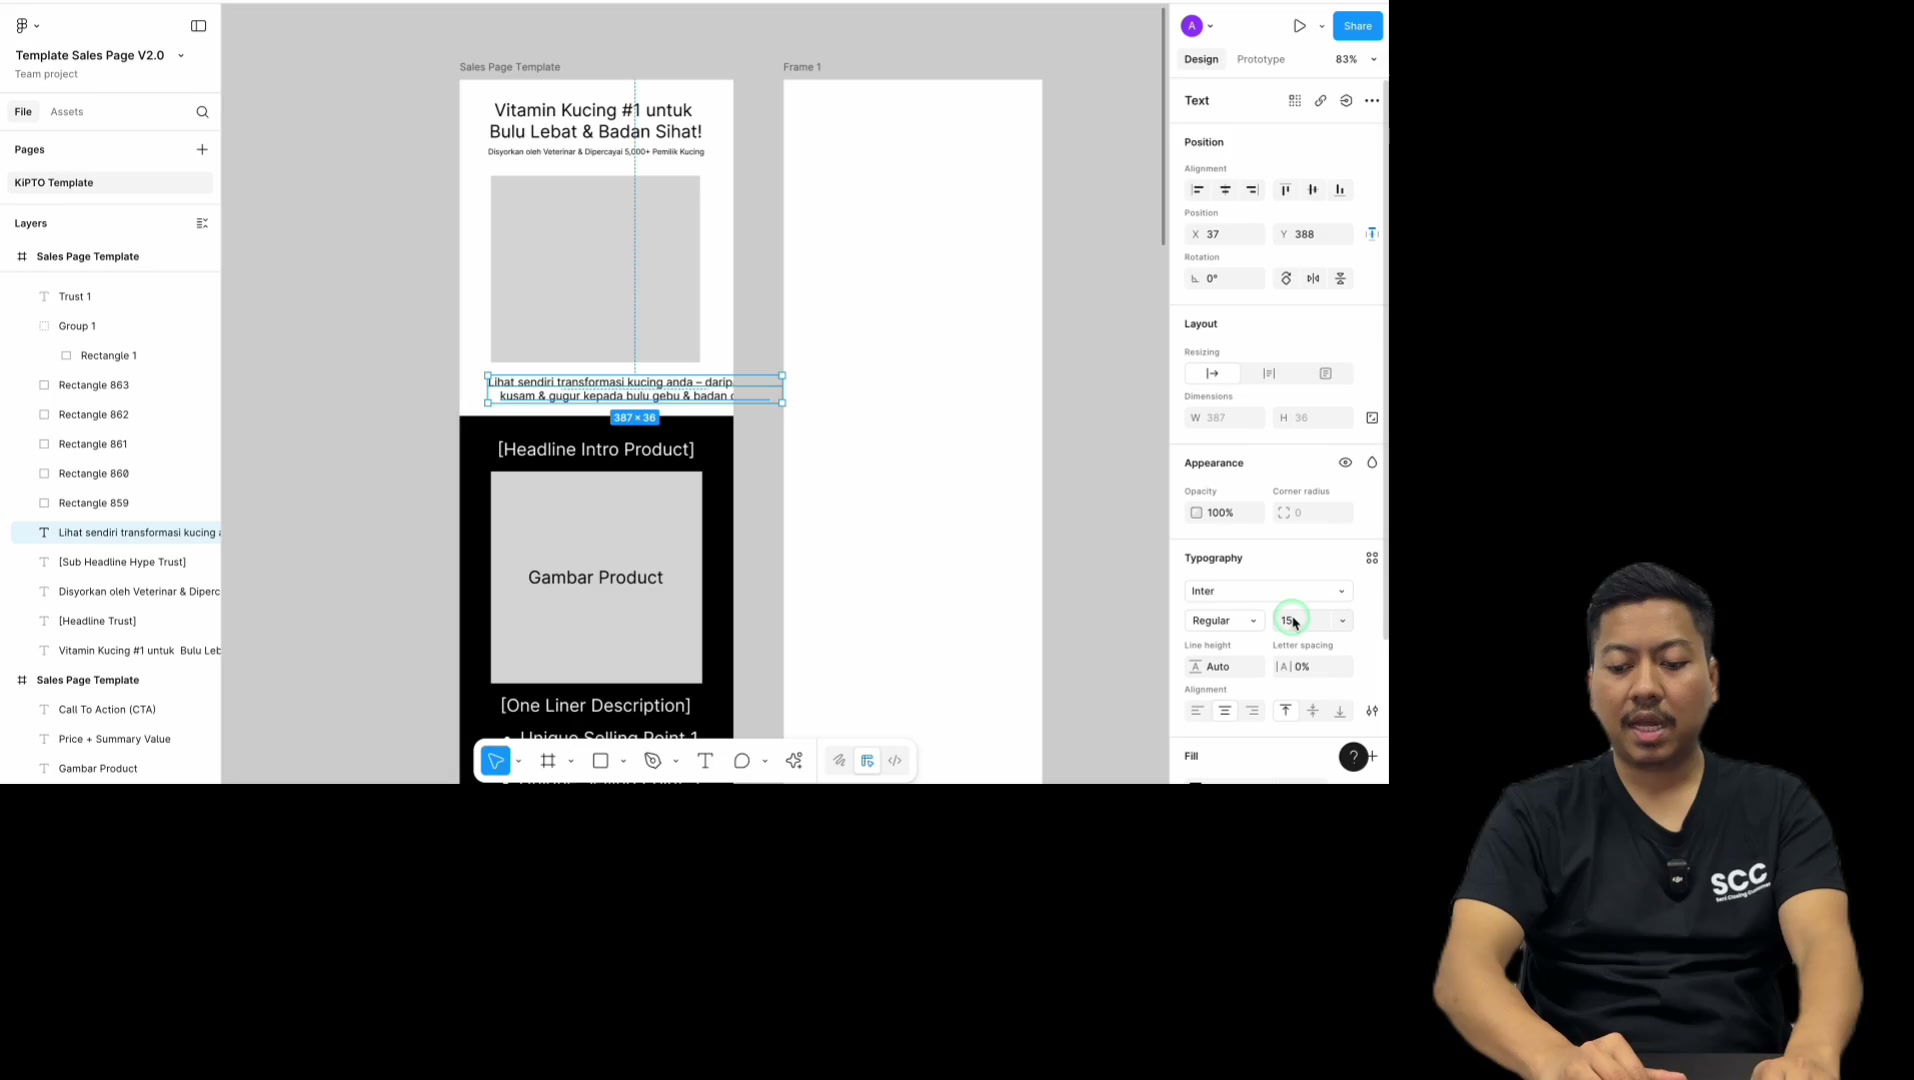This screenshot has height=1080, width=1914.
Task: Open type details settings icon
Action: click(x=1372, y=711)
